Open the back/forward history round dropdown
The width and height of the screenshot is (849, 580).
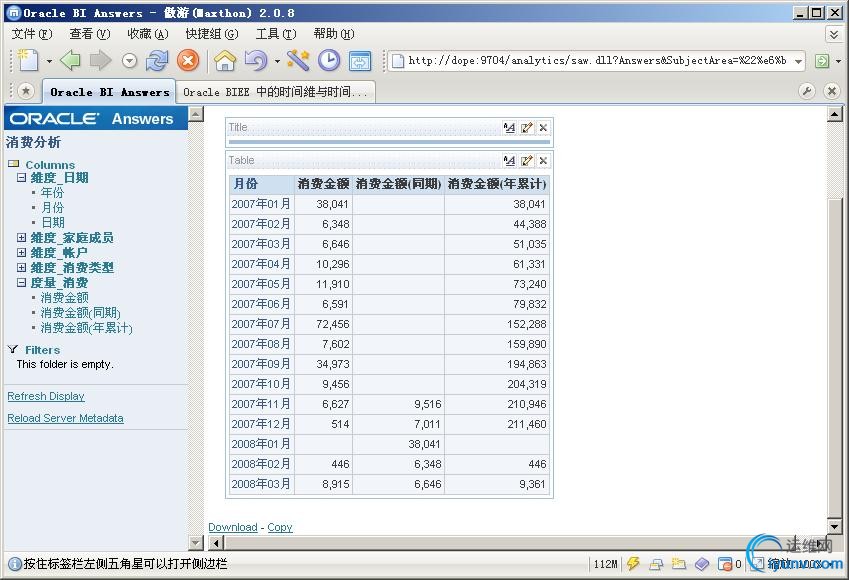coord(129,61)
